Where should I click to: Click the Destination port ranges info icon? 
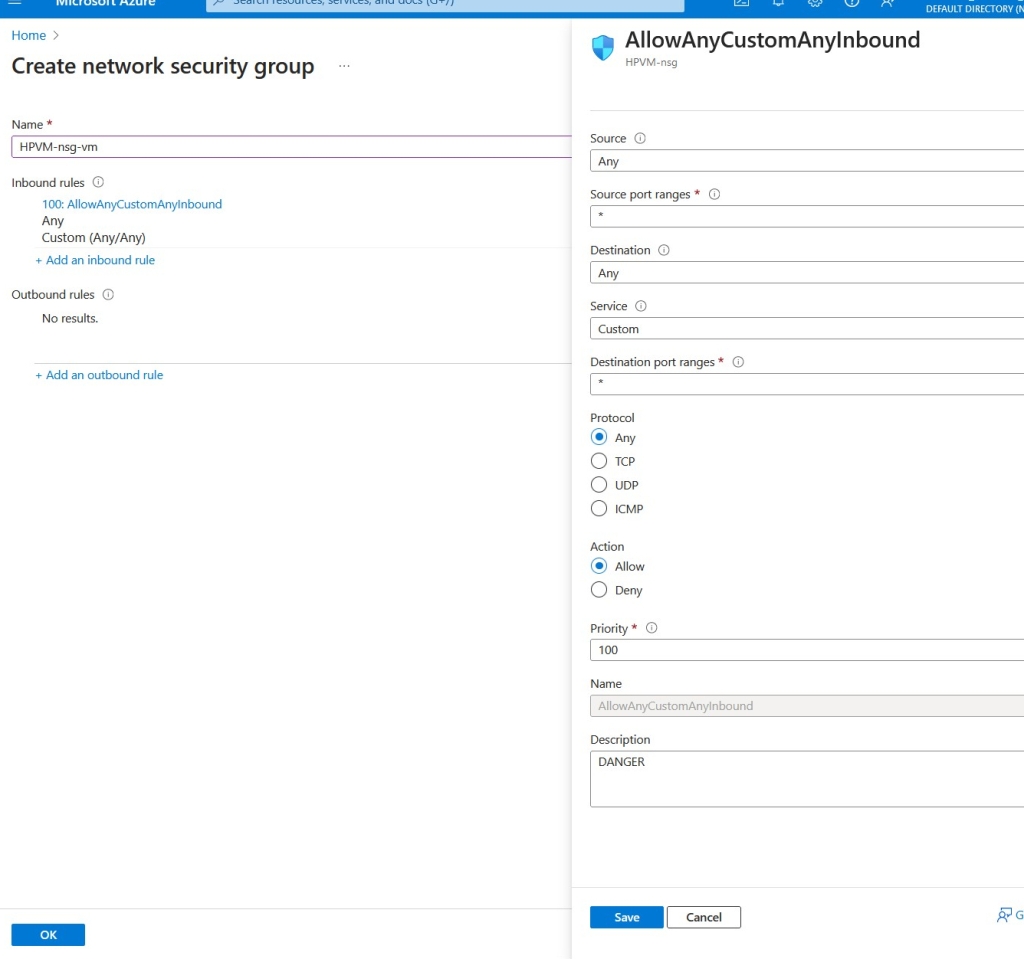click(739, 363)
